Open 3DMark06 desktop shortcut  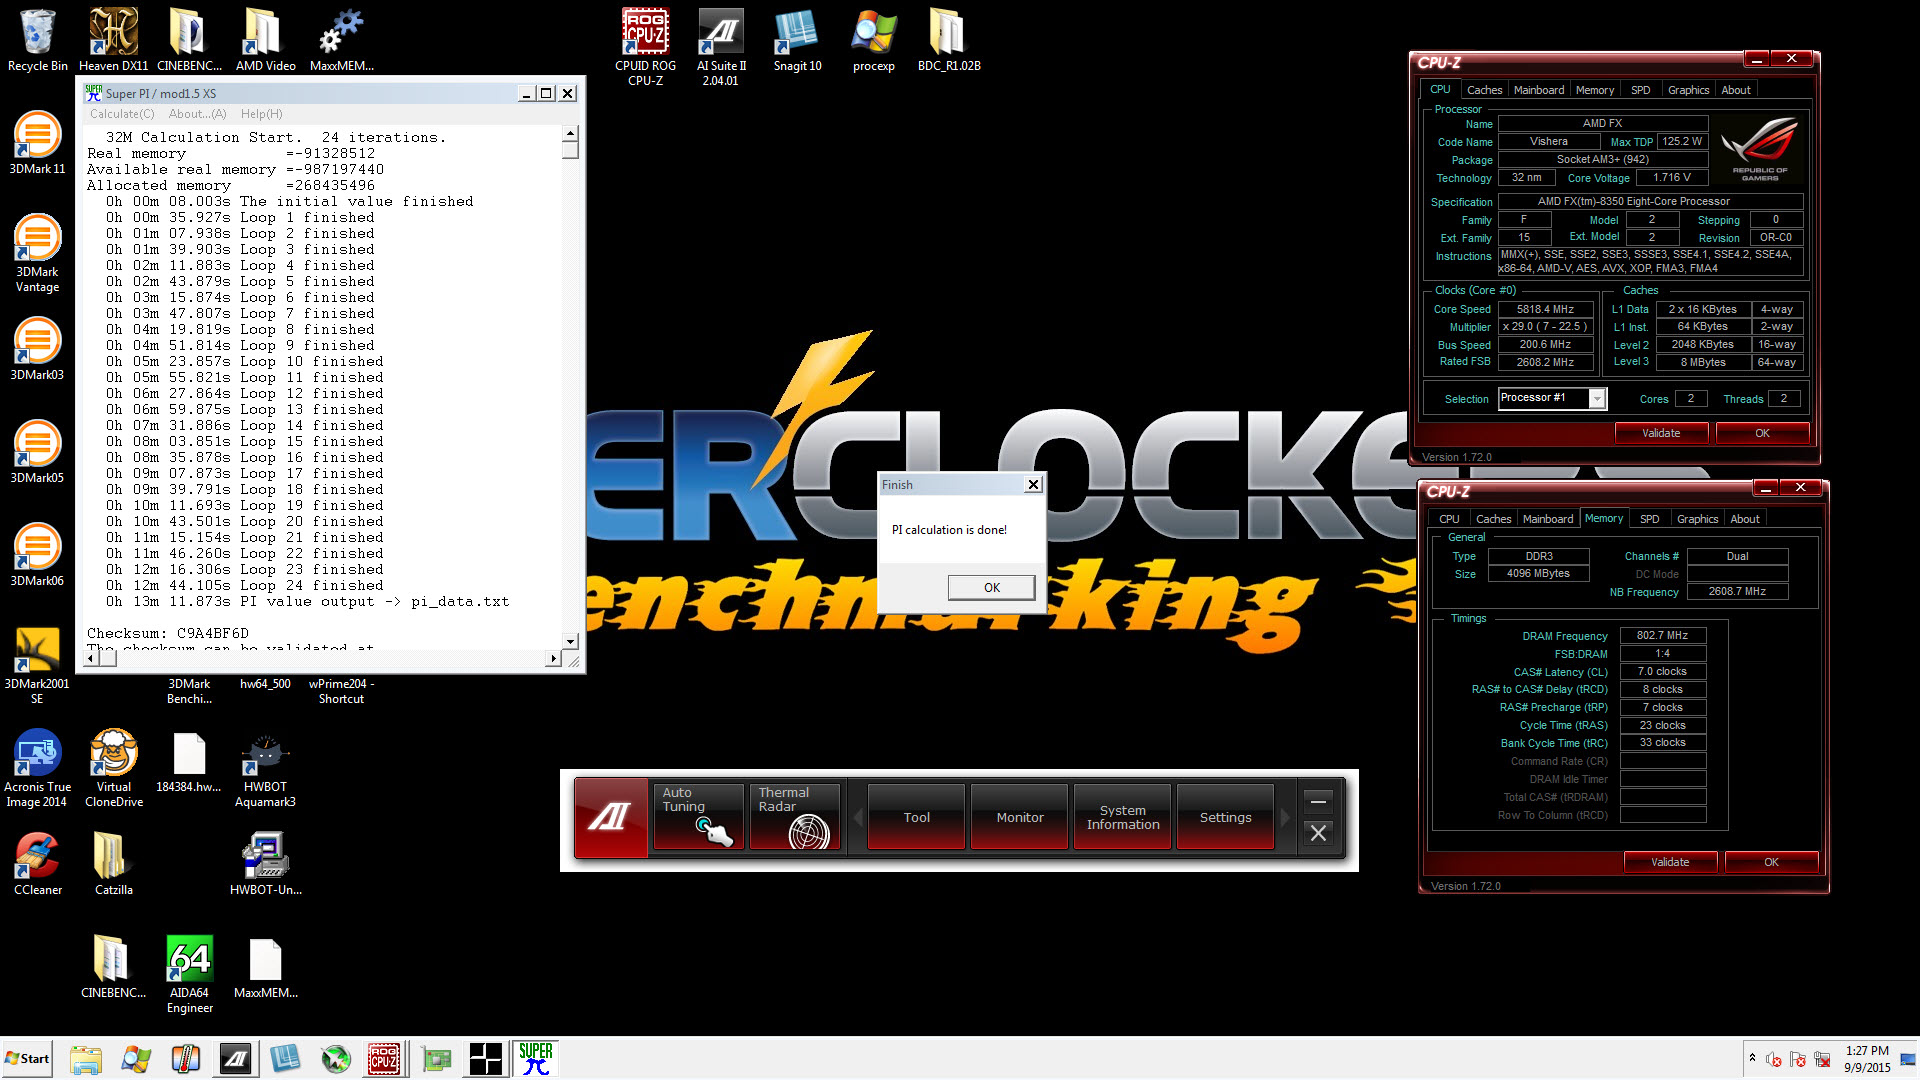(37, 555)
